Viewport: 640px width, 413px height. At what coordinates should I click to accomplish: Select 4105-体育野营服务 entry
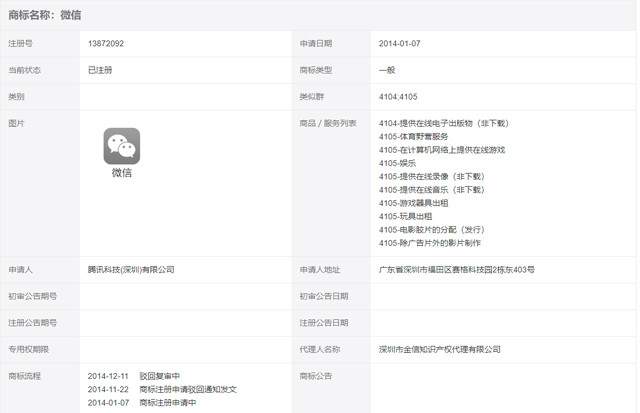point(413,137)
